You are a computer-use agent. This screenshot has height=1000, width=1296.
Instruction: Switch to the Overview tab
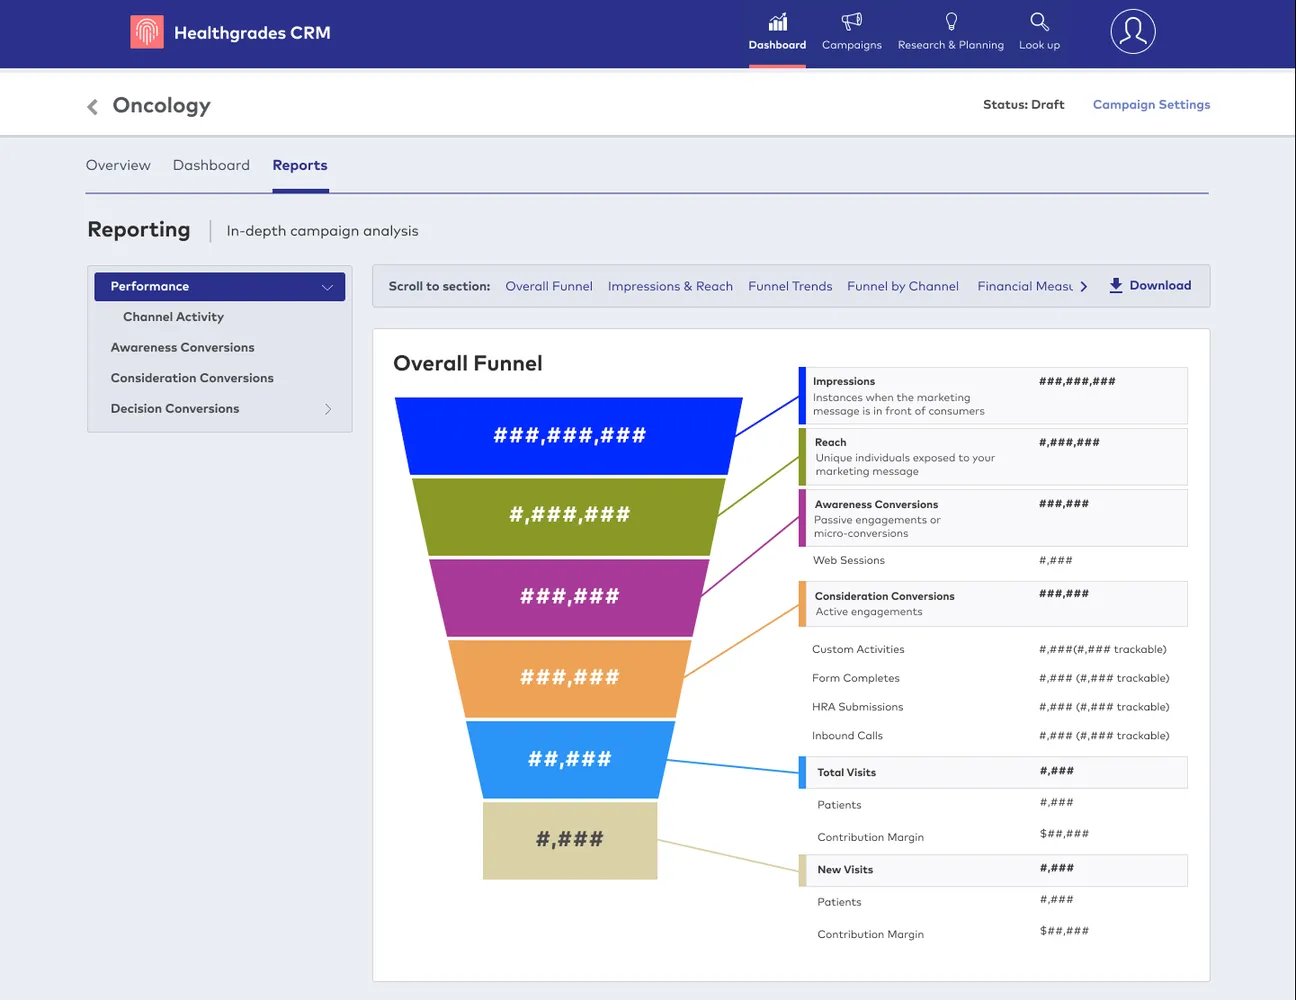[x=118, y=165]
